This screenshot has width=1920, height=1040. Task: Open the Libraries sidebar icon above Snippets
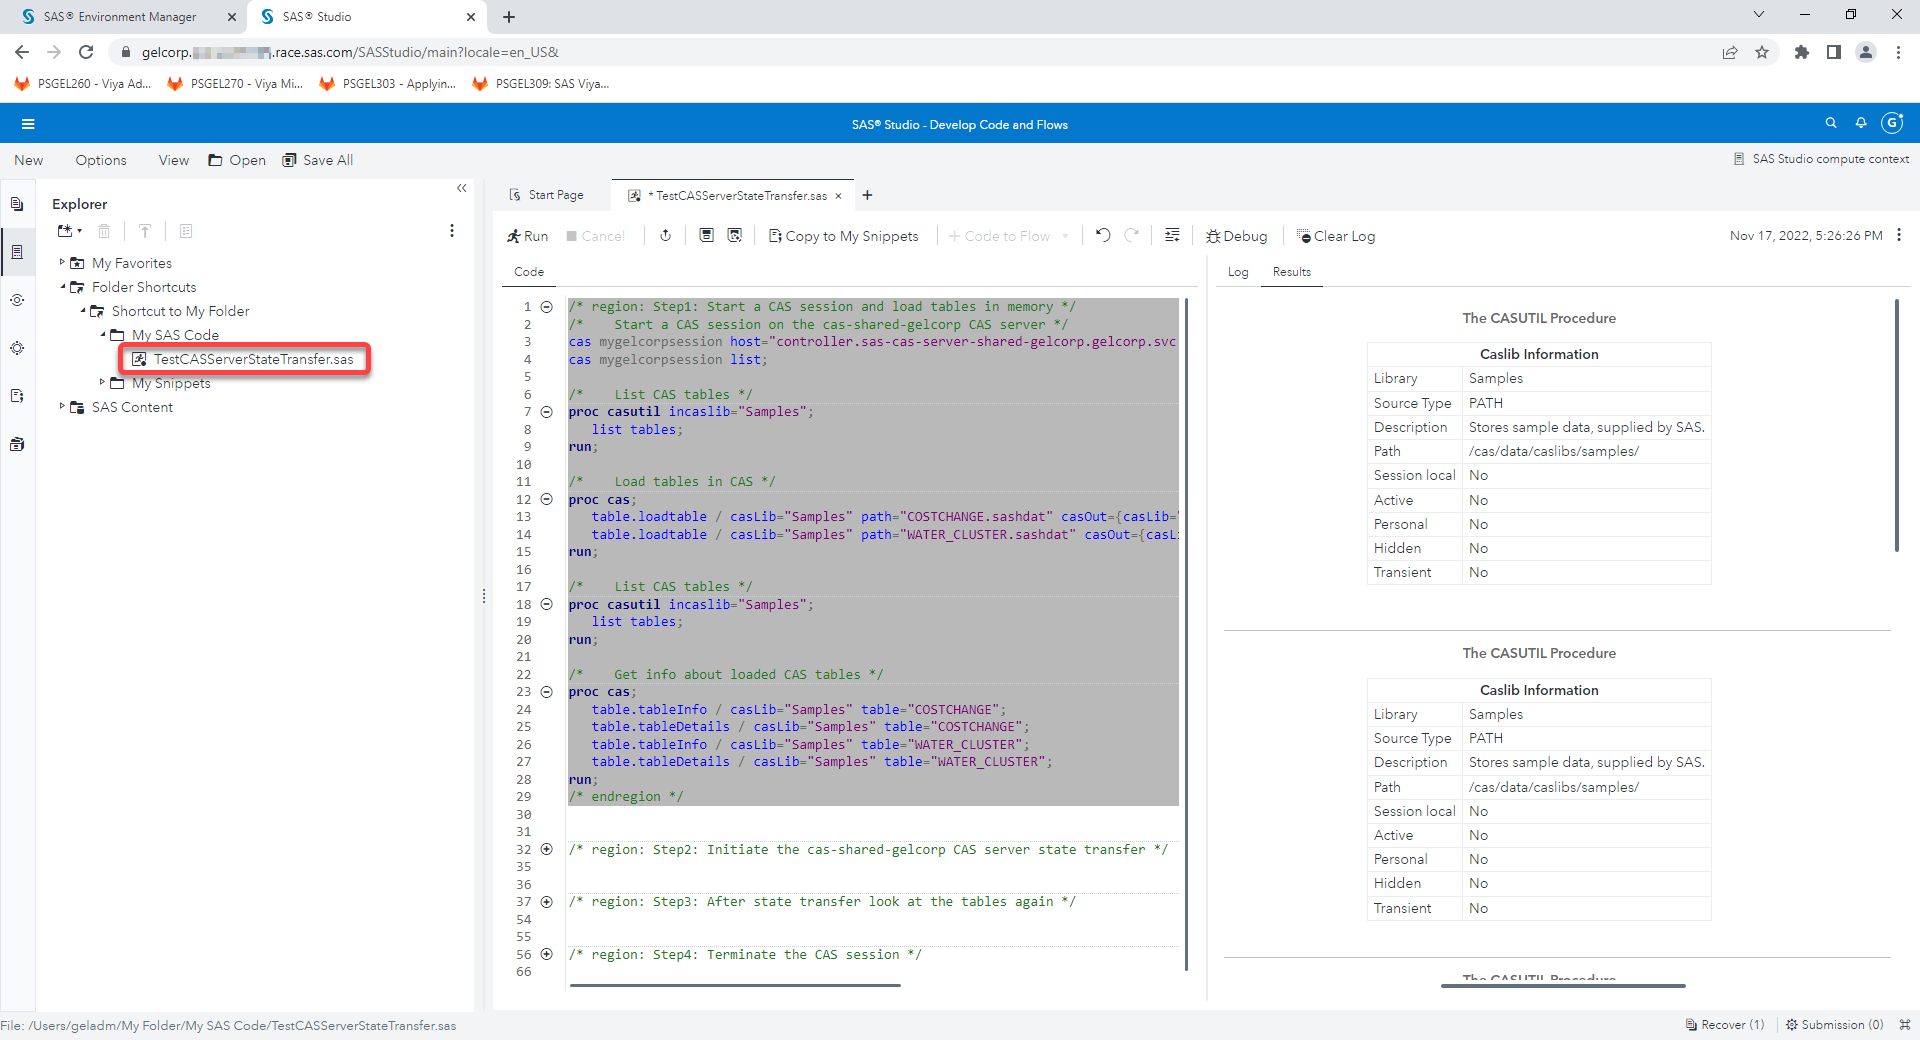17,348
